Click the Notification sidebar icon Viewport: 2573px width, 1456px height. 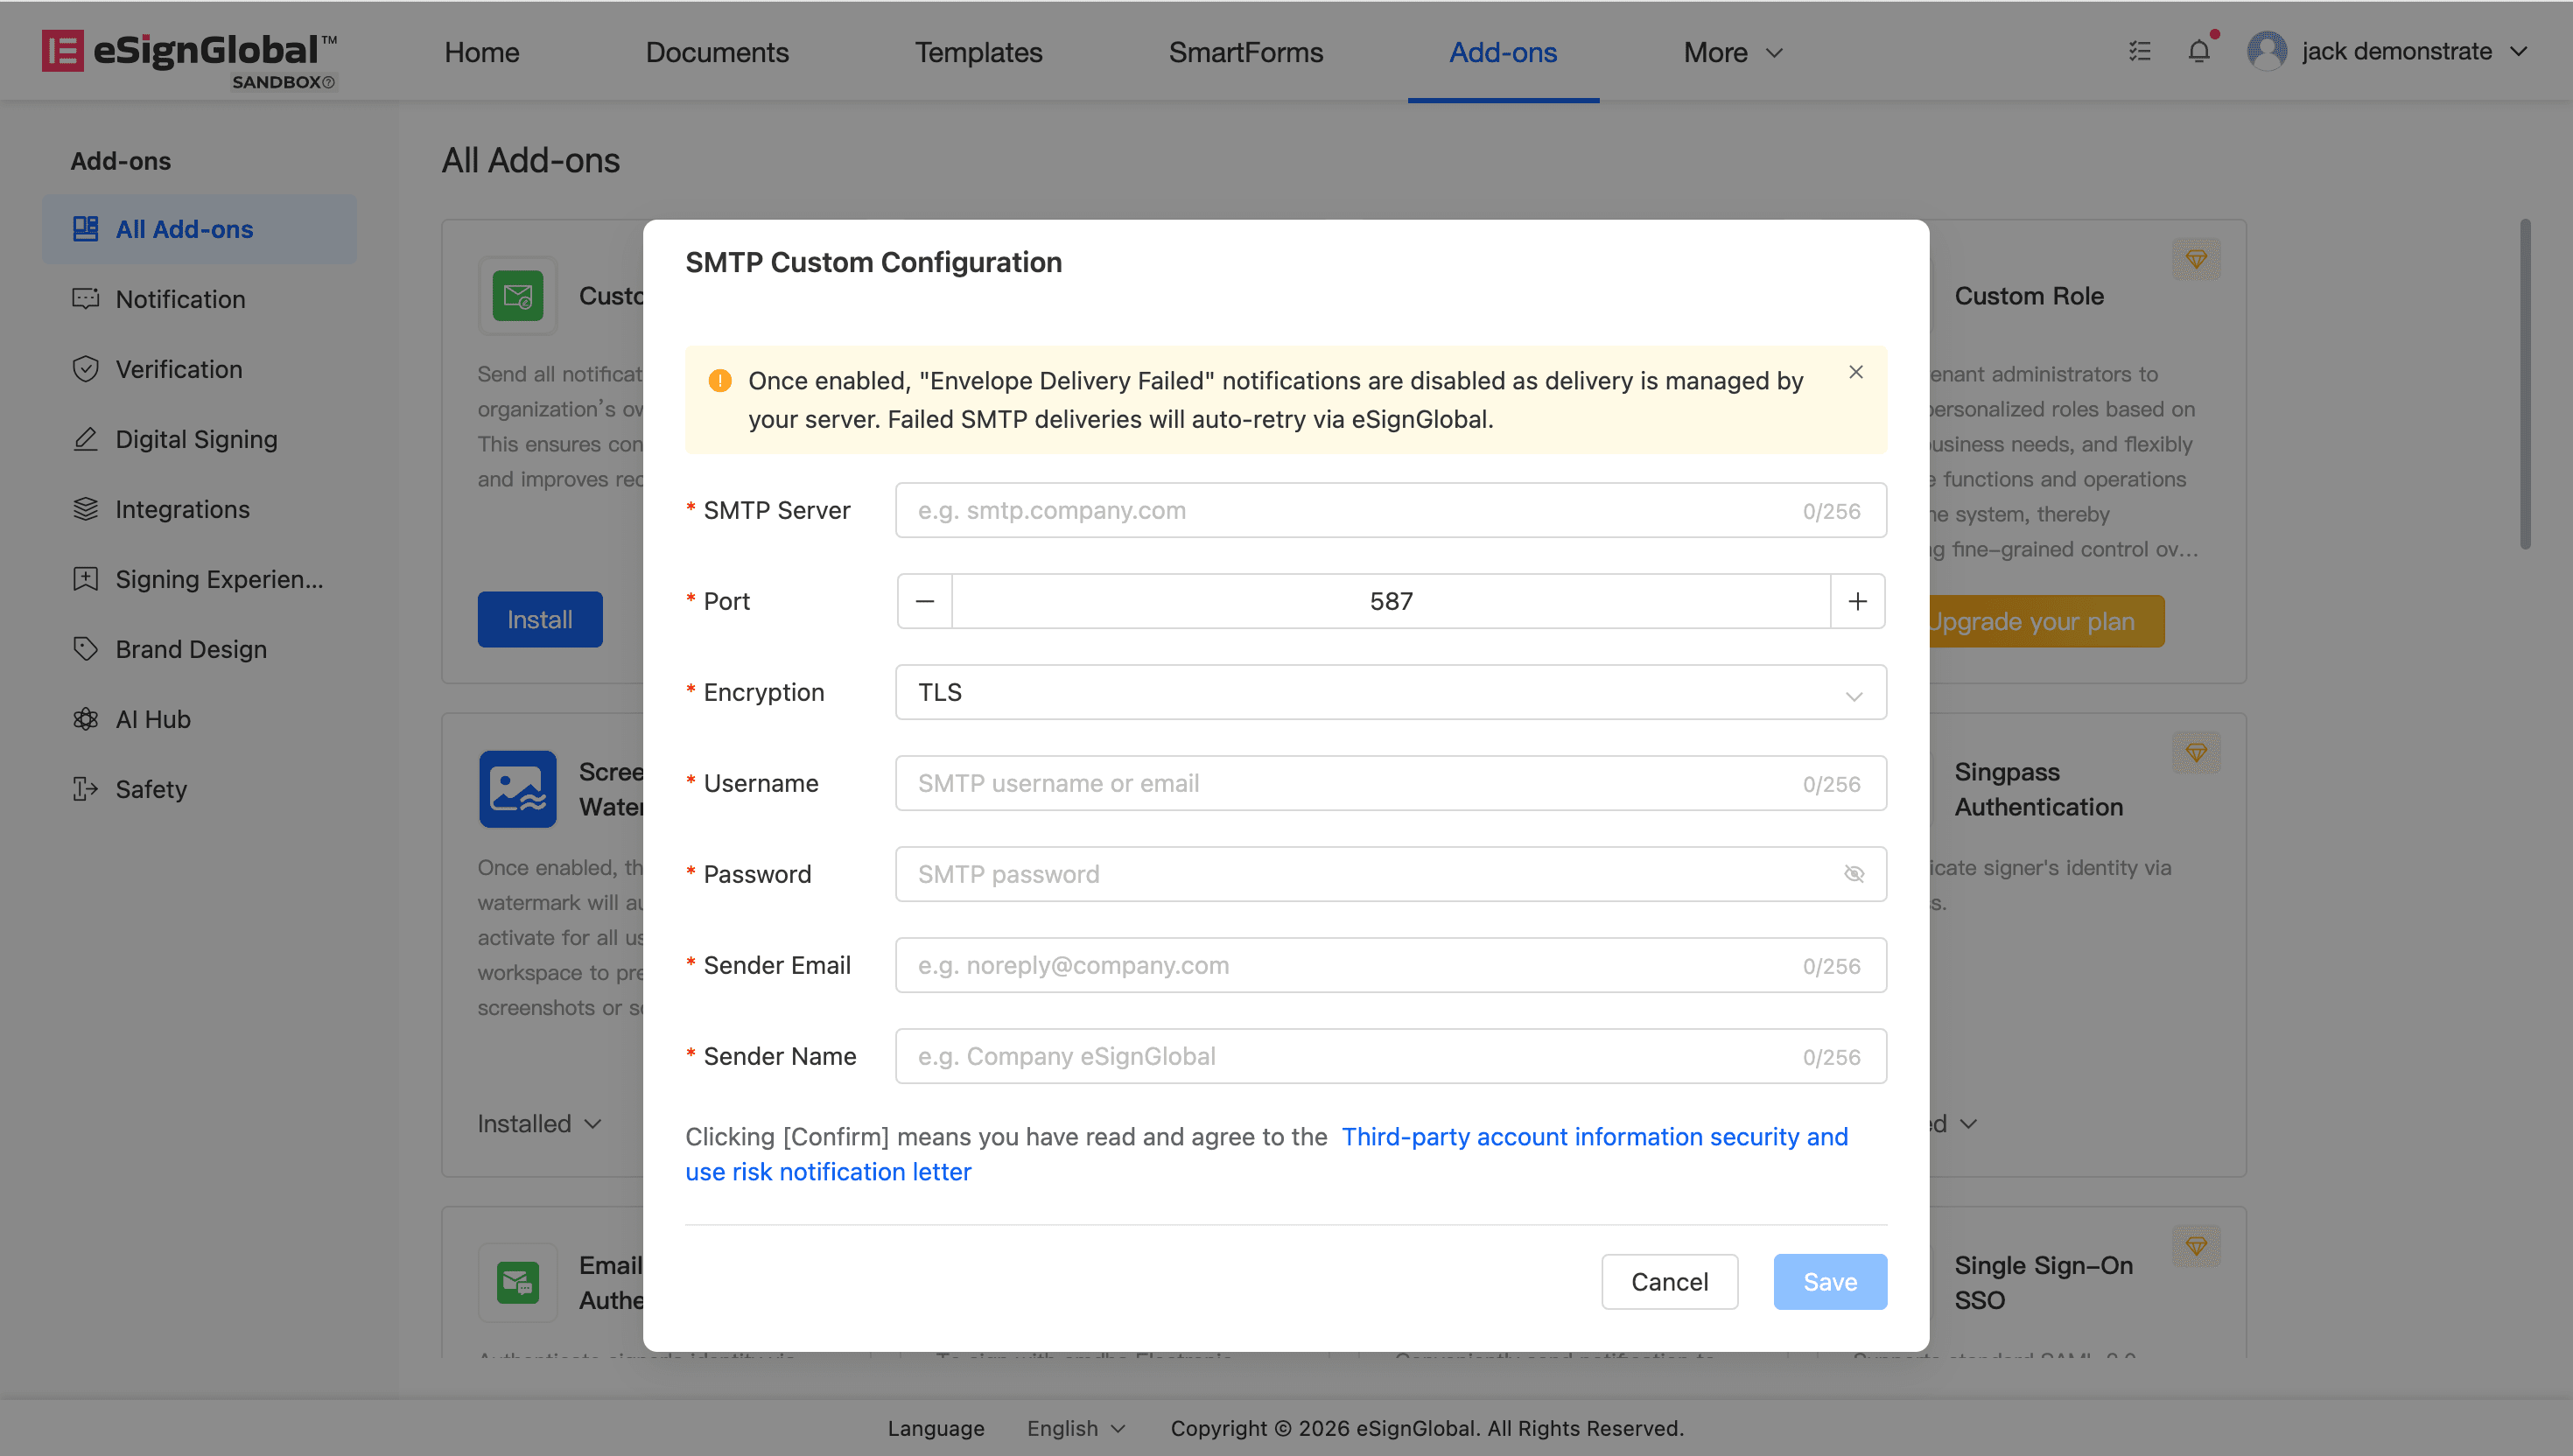(86, 299)
